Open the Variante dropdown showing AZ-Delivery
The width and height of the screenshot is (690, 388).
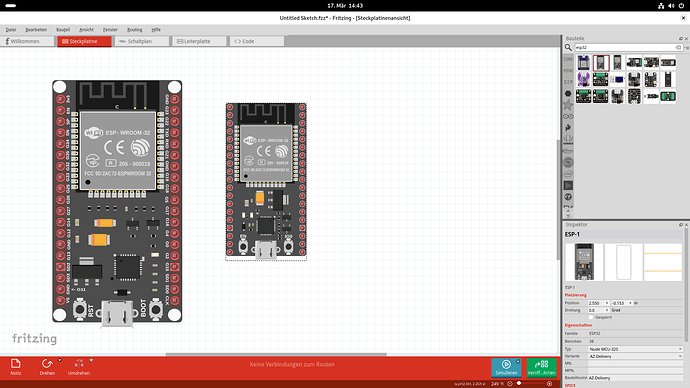click(x=635, y=356)
